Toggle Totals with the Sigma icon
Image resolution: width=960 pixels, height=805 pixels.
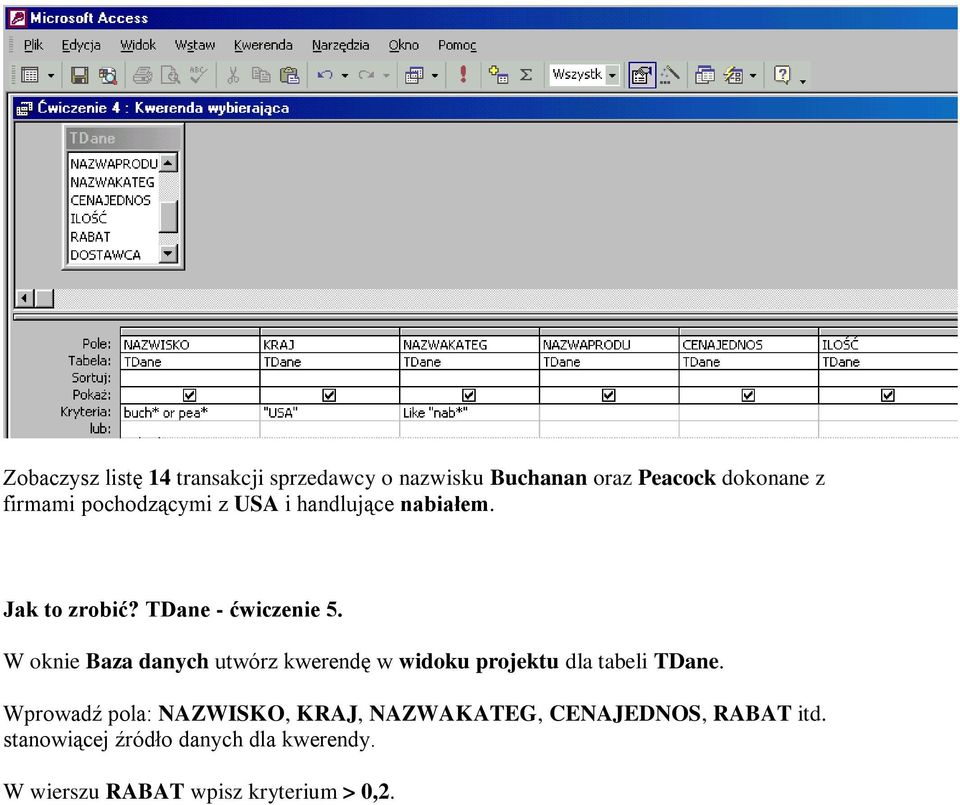pyautogui.click(x=525, y=75)
